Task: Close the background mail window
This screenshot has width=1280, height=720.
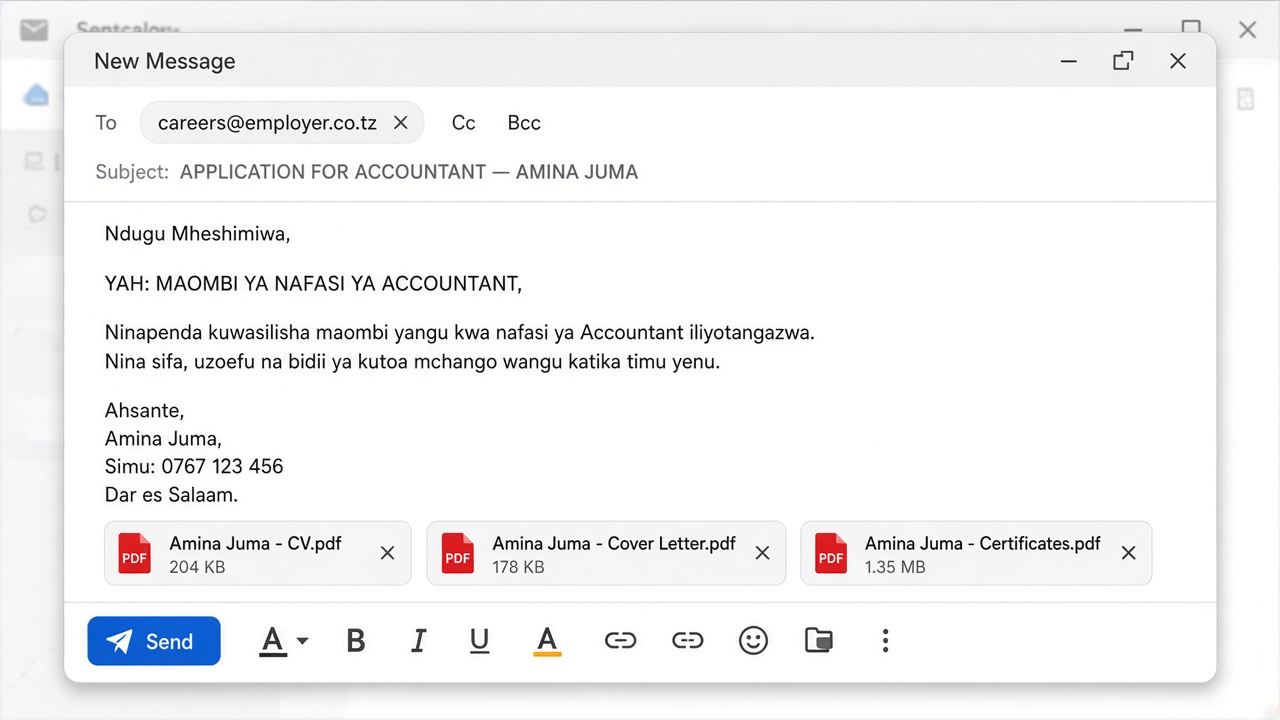Action: pos(1247,30)
